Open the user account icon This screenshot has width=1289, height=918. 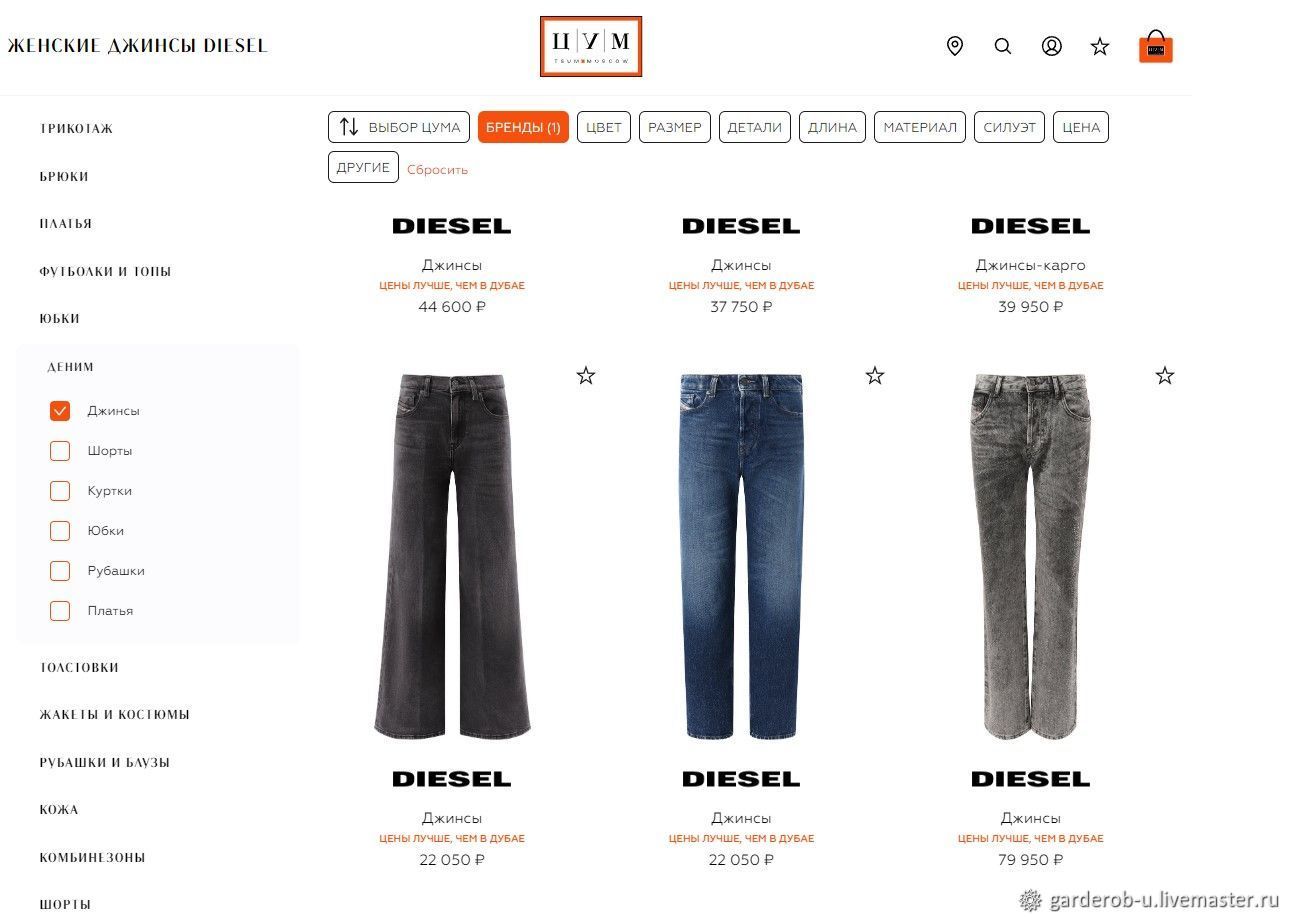[x=1052, y=46]
